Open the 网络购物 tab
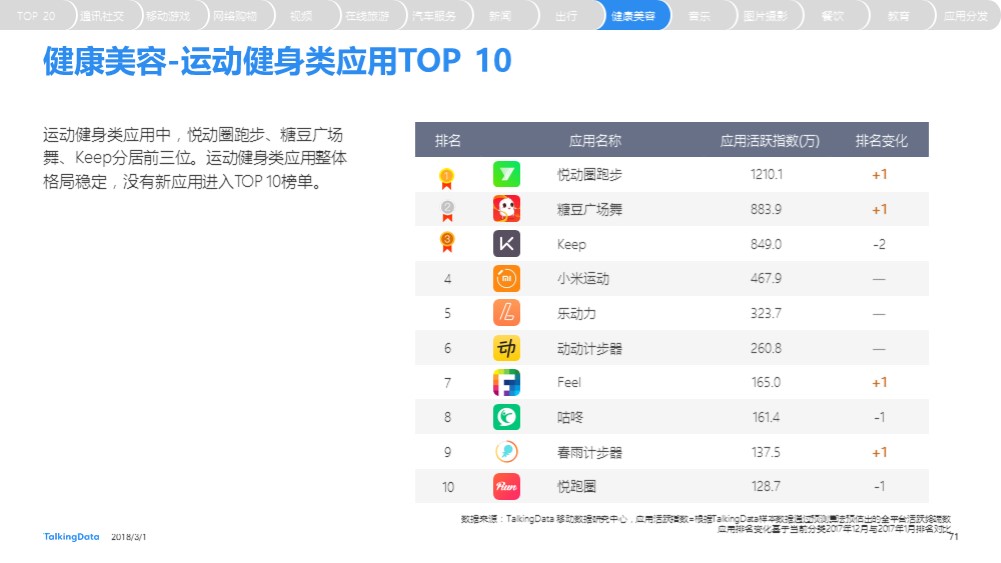The image size is (1001, 563). (x=234, y=16)
